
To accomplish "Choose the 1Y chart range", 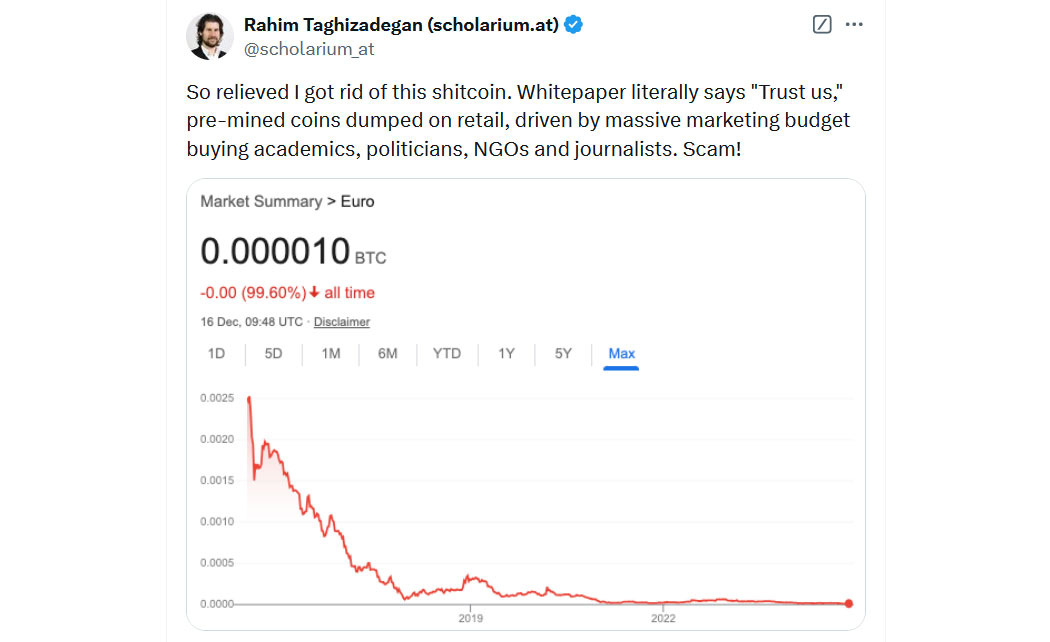I will click(506, 353).
